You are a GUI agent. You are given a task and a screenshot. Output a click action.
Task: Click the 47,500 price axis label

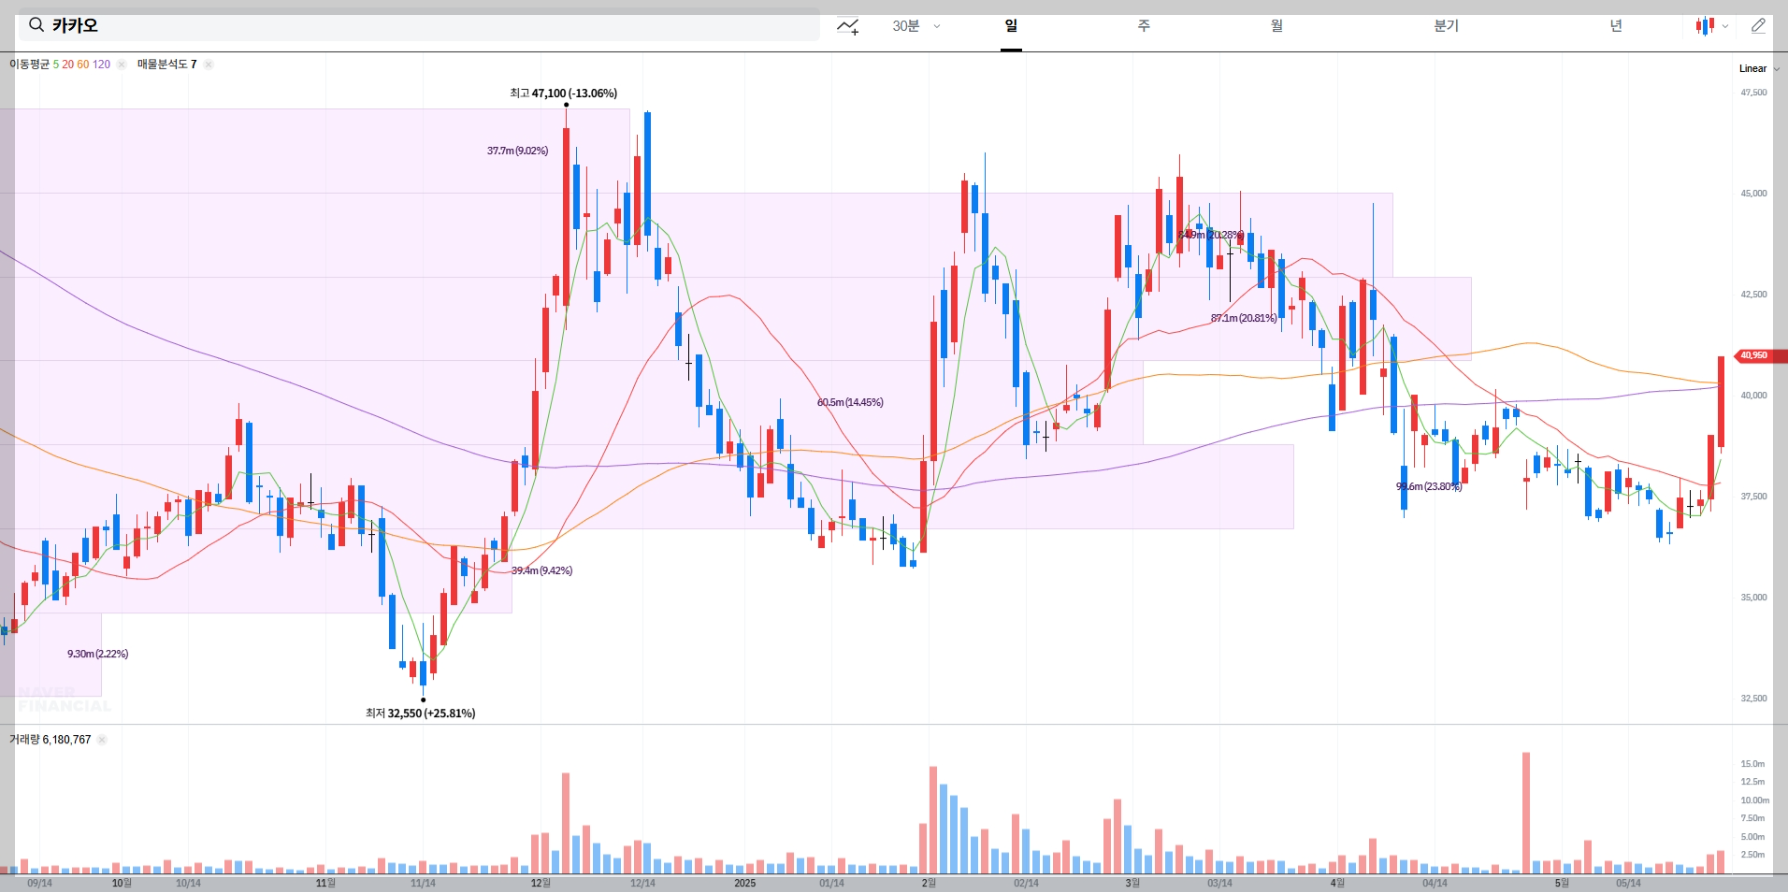coord(1754,92)
